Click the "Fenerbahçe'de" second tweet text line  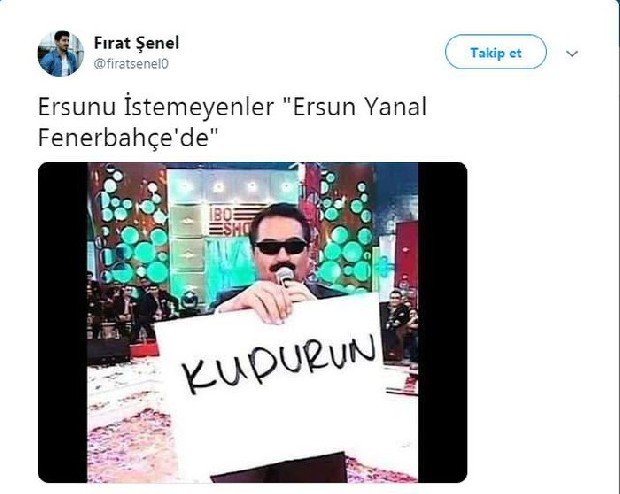pyautogui.click(x=129, y=138)
